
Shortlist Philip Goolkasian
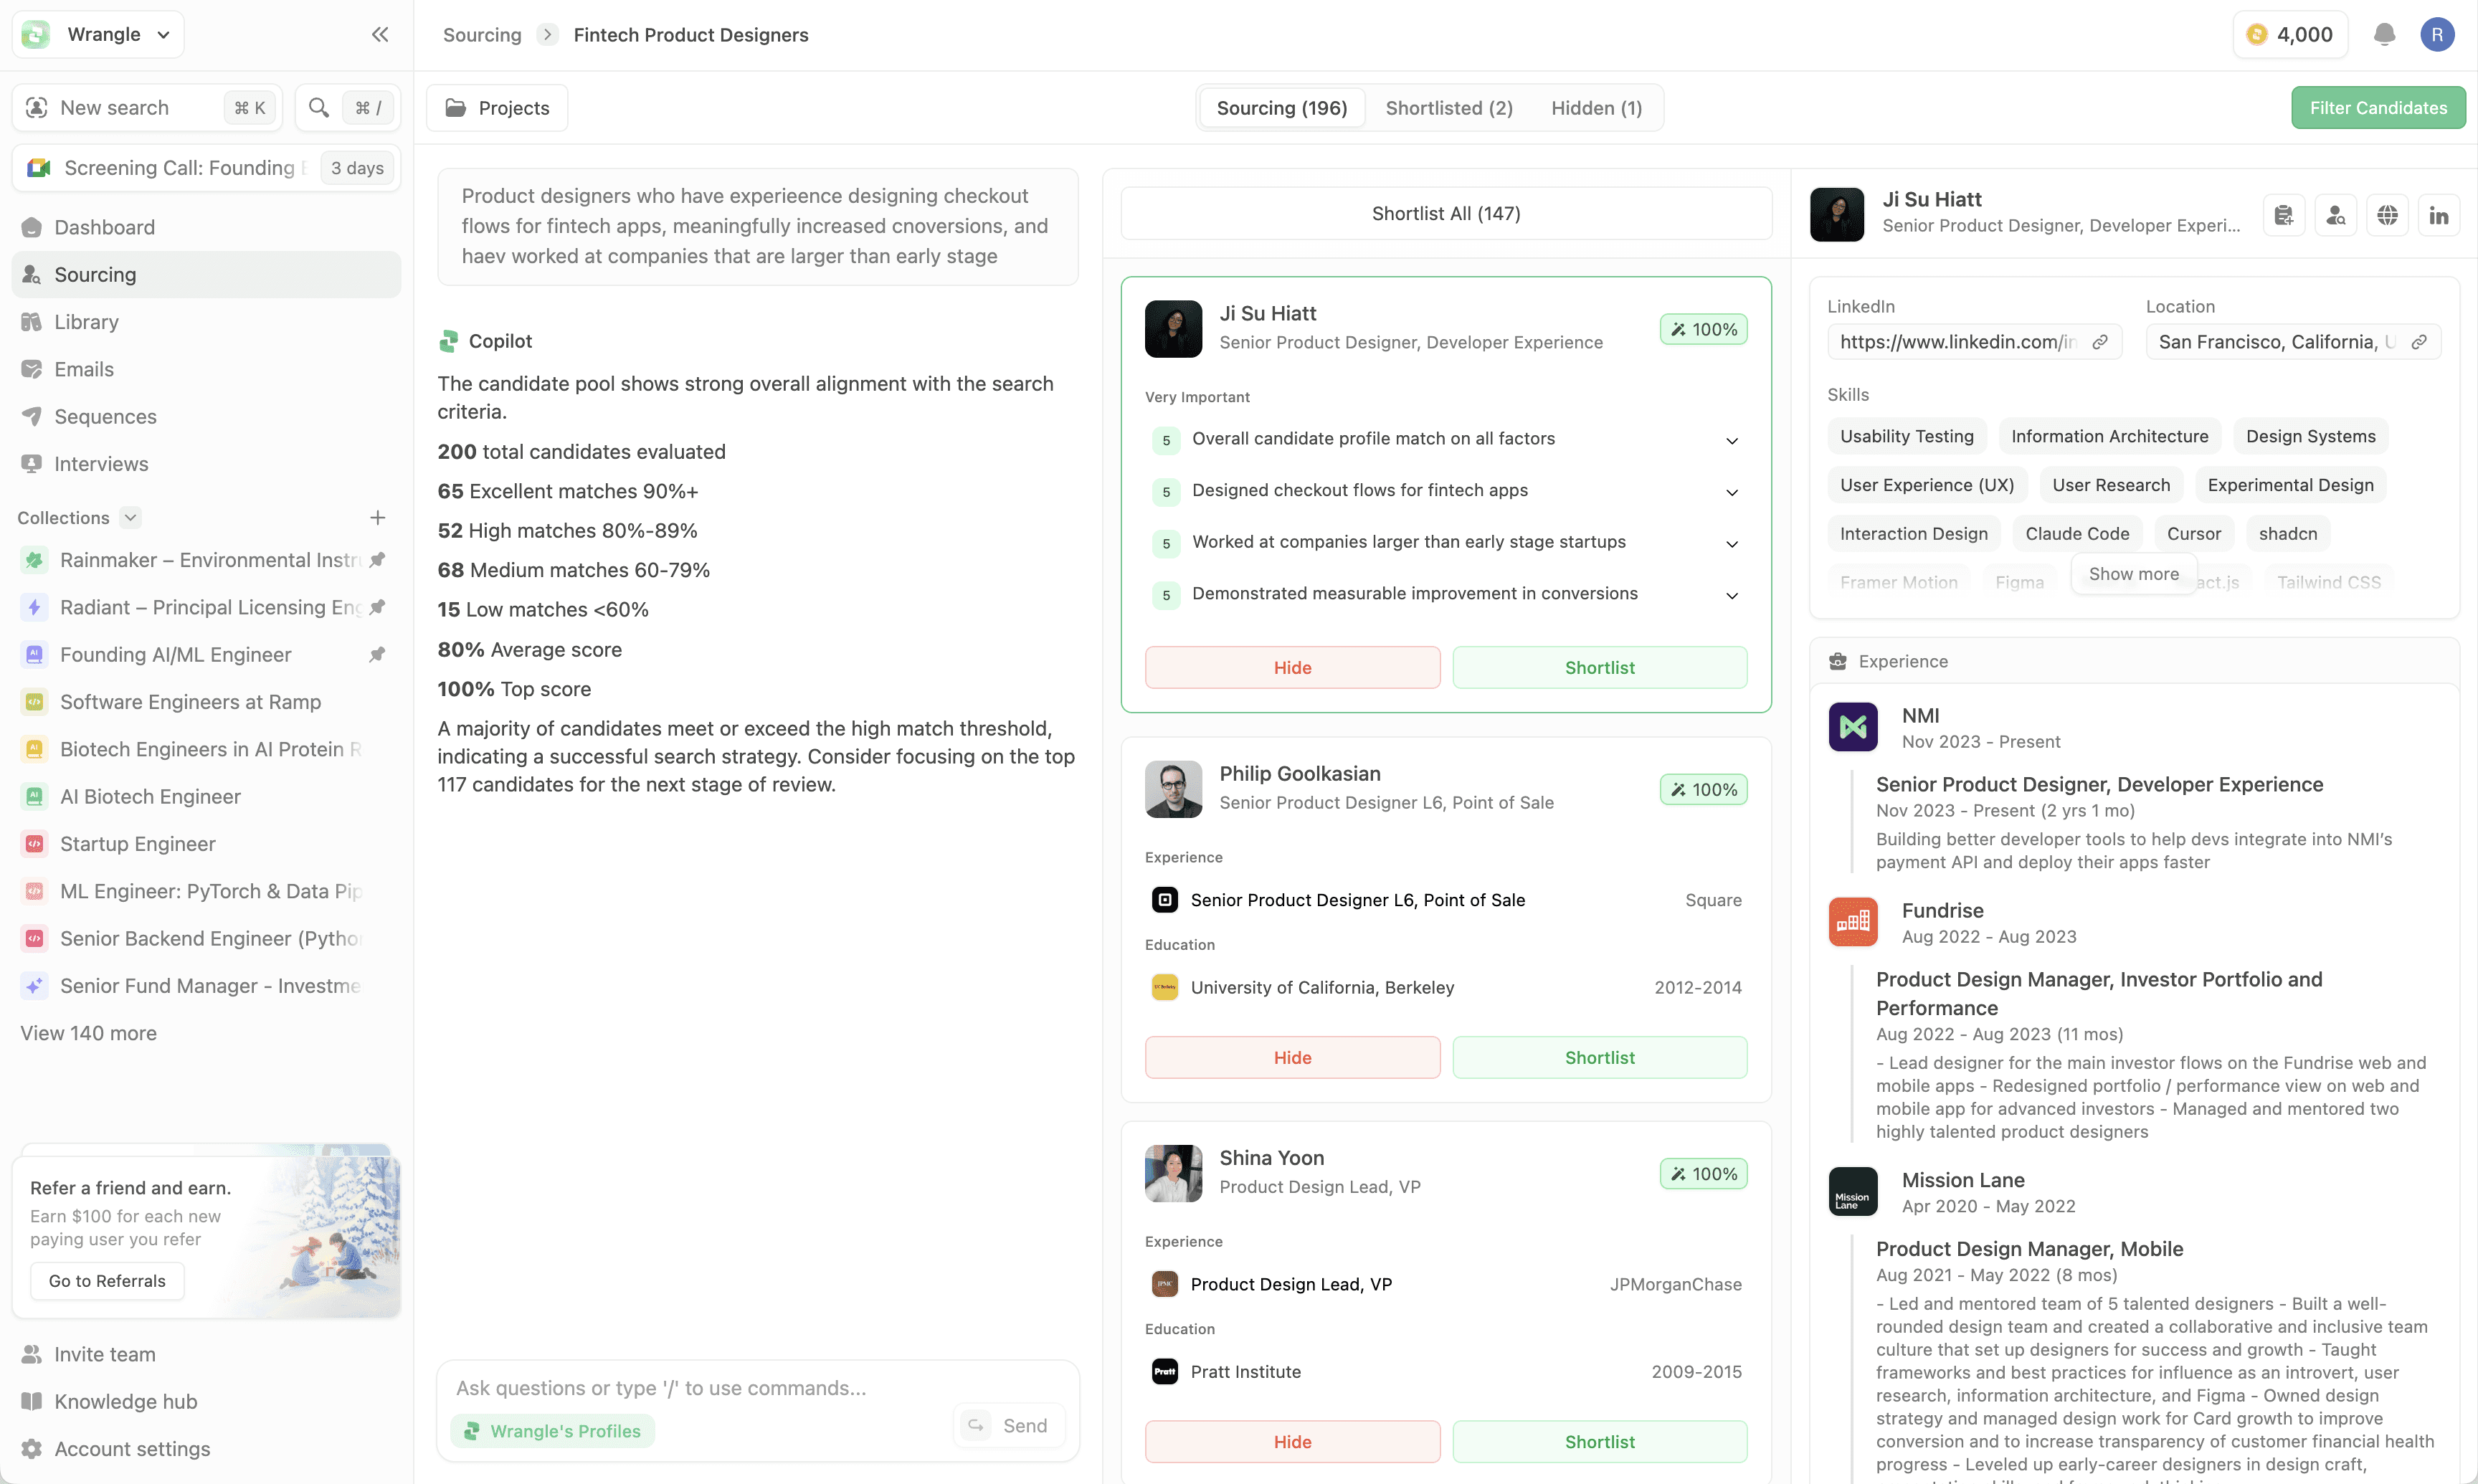1599,1057
